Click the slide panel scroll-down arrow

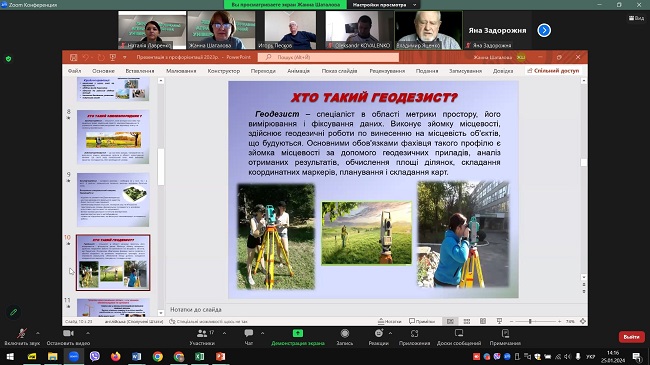(161, 313)
